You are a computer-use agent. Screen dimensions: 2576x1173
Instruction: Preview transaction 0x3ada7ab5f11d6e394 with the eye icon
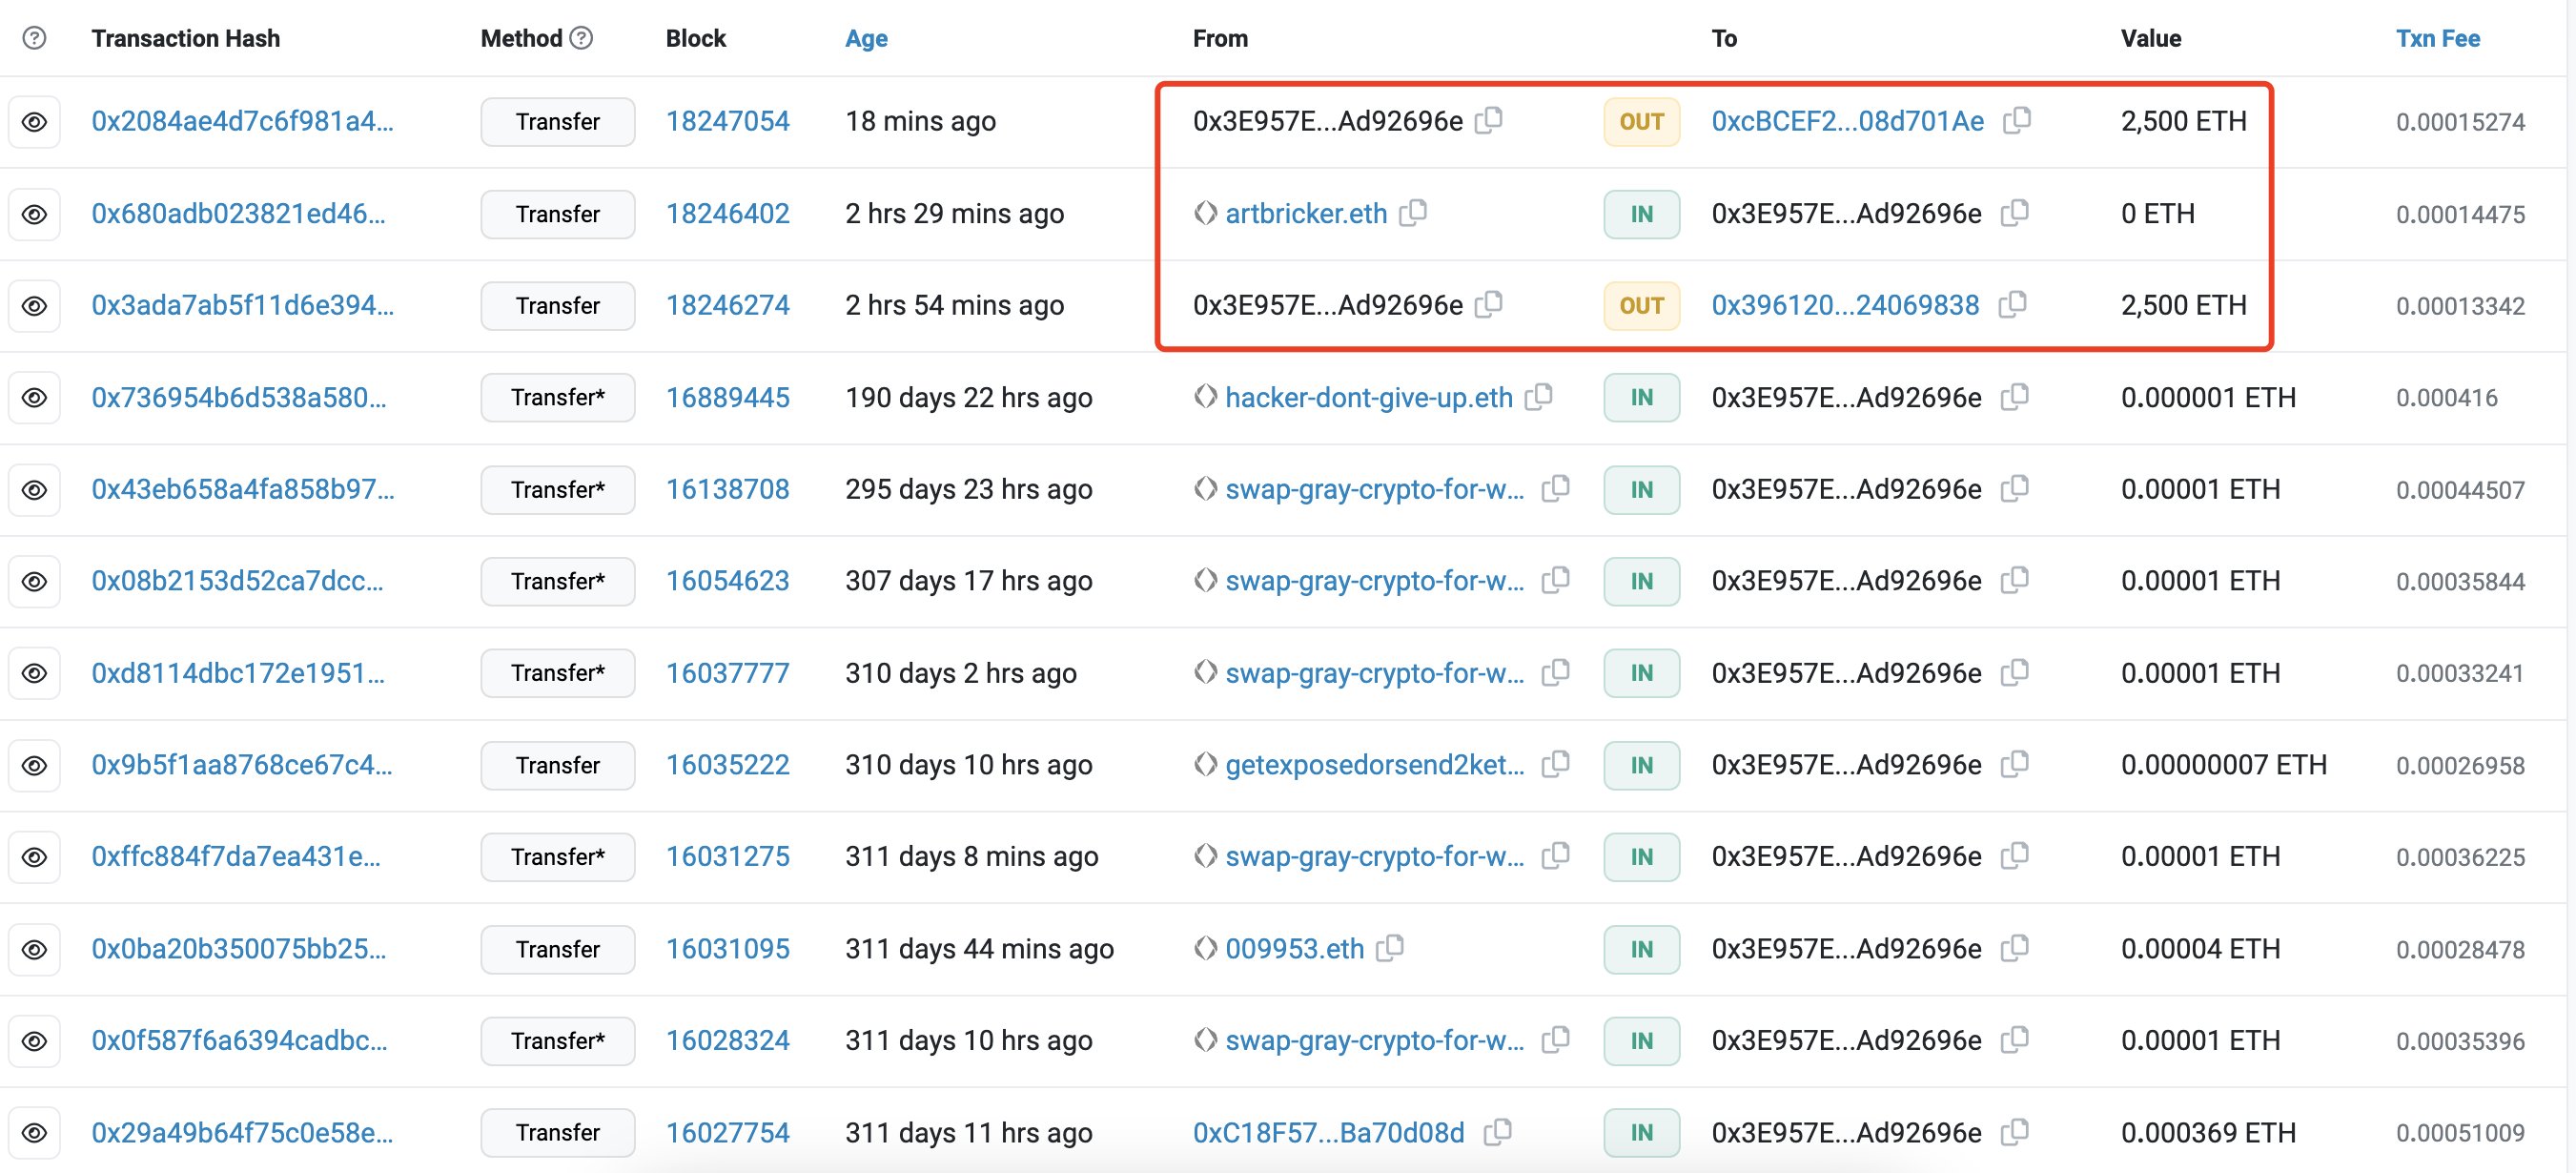coord(34,306)
